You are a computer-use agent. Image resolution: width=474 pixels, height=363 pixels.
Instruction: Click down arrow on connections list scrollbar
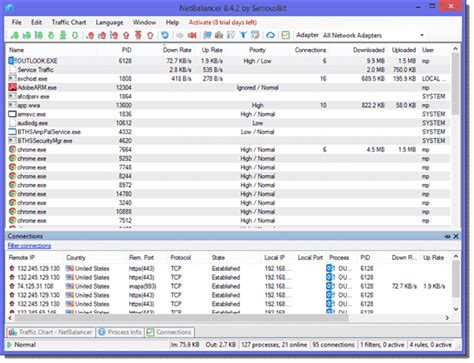point(456,309)
